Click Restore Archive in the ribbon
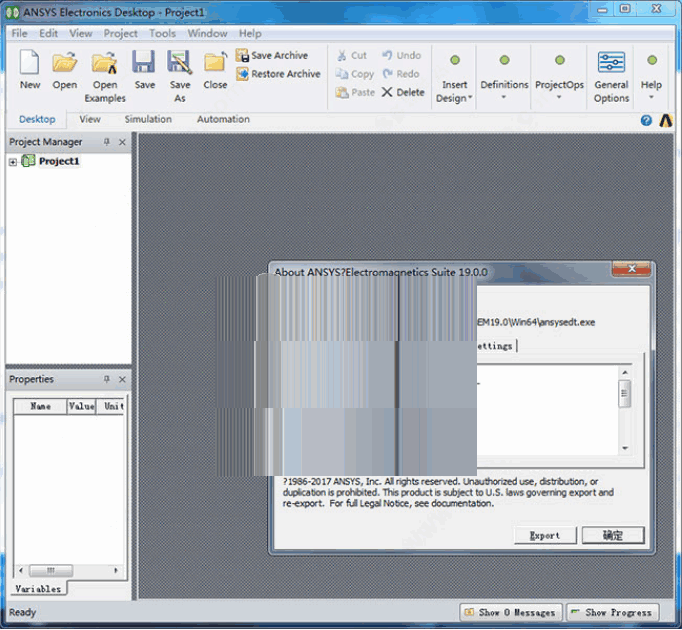 click(278, 74)
